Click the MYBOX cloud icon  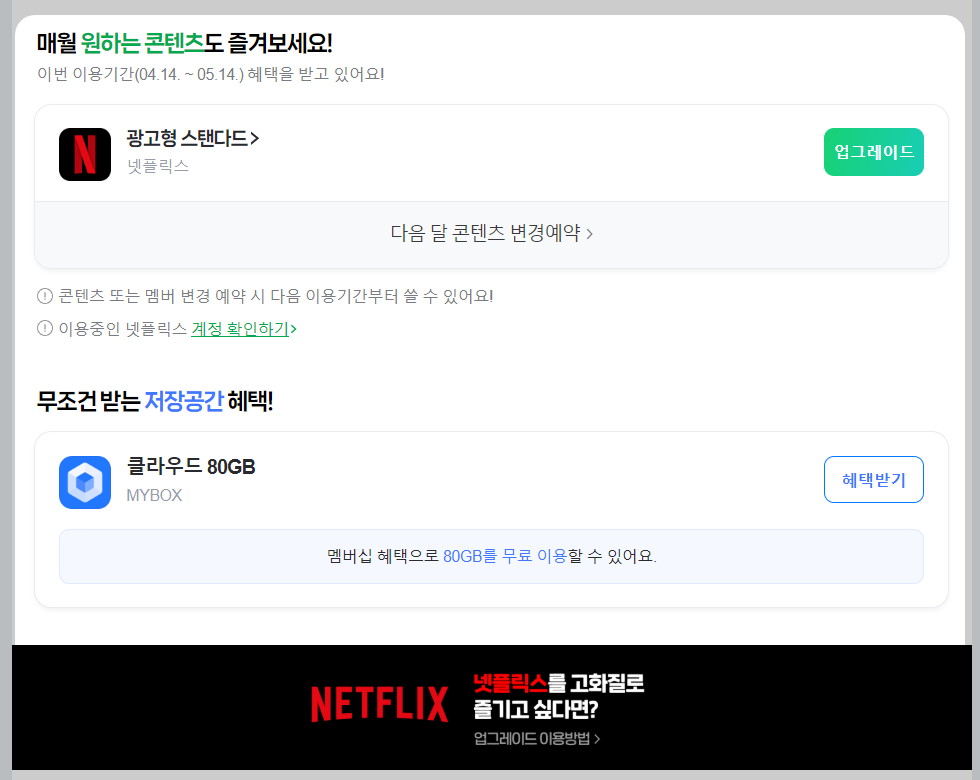(x=85, y=482)
